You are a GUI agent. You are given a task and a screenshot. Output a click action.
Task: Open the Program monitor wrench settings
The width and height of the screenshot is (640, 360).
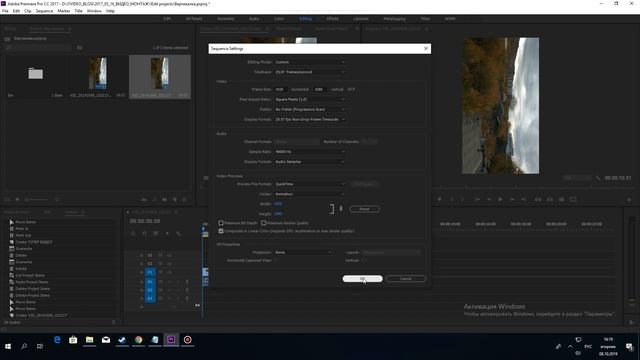[x=598, y=178]
